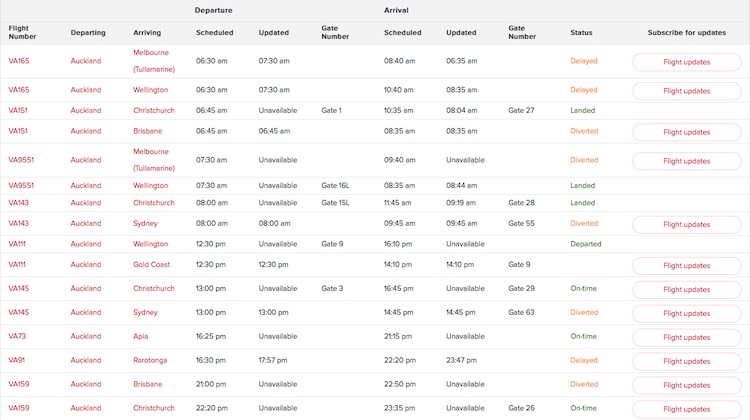750x420 pixels.
Task: Click Christchurch destination in VA151 row
Action: [154, 110]
